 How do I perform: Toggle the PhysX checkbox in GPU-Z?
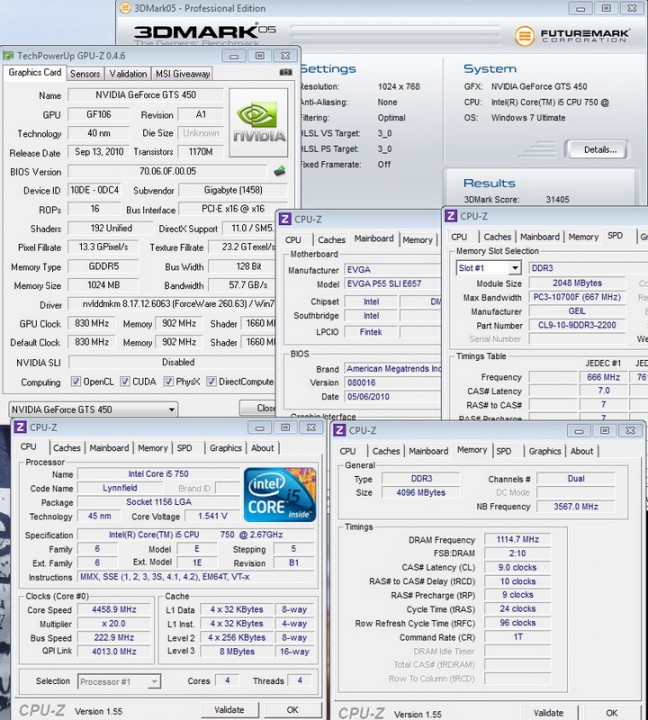point(169,382)
